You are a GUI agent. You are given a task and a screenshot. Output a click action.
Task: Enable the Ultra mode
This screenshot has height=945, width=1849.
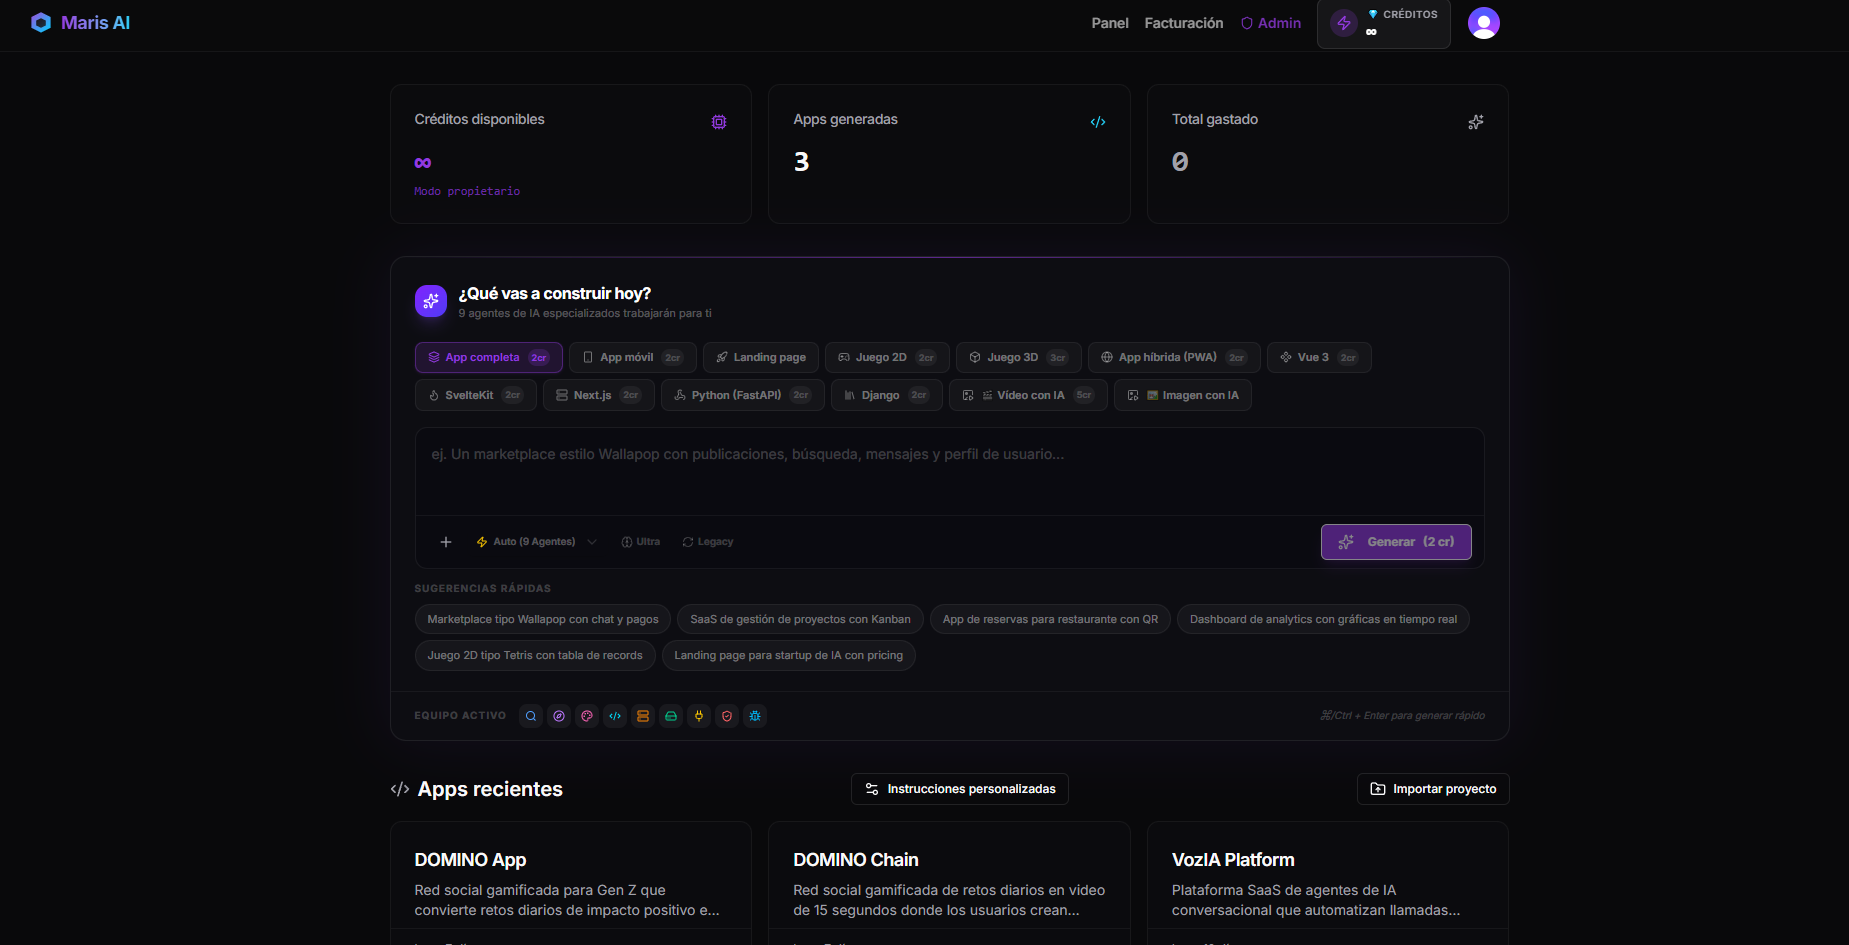(640, 542)
